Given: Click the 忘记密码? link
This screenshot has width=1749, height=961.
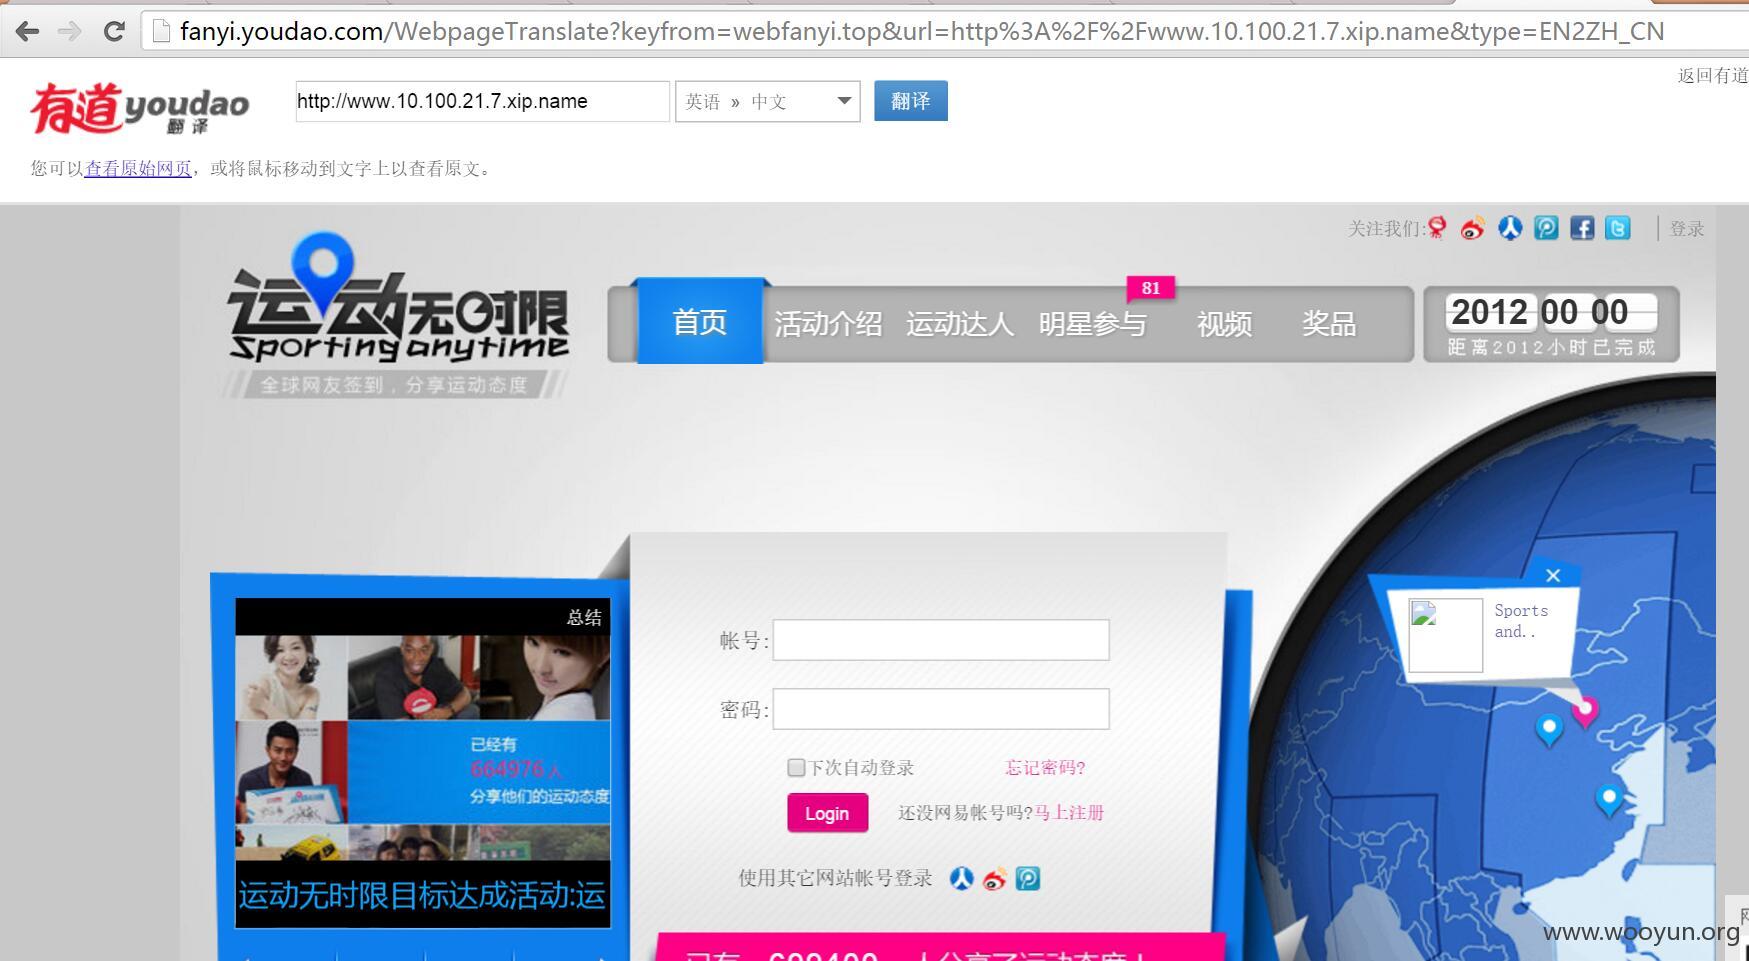Looking at the screenshot, I should [x=1045, y=767].
